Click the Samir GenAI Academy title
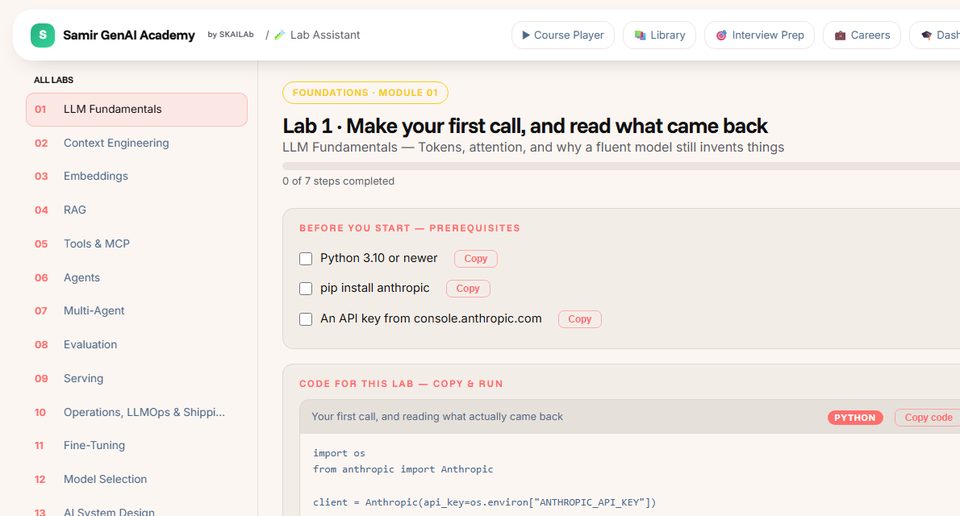The image size is (960, 516). click(129, 36)
